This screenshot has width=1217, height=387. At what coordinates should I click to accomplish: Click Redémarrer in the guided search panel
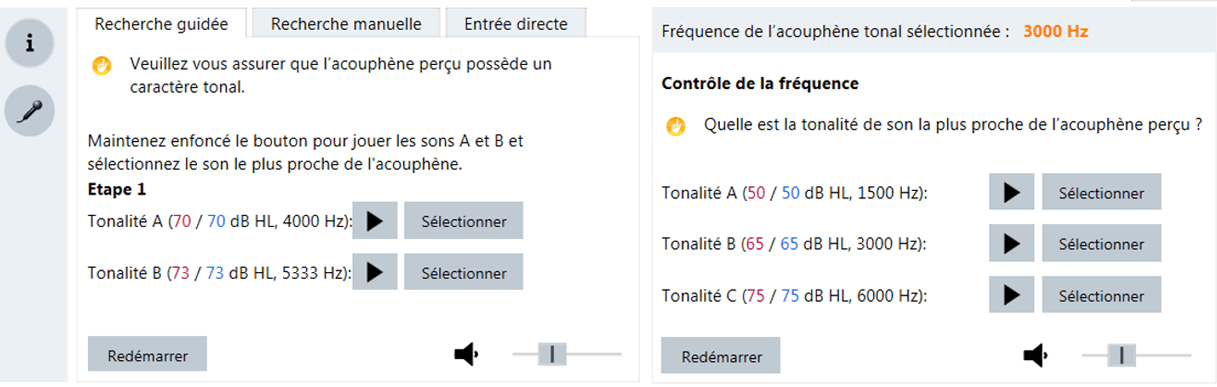click(x=148, y=354)
